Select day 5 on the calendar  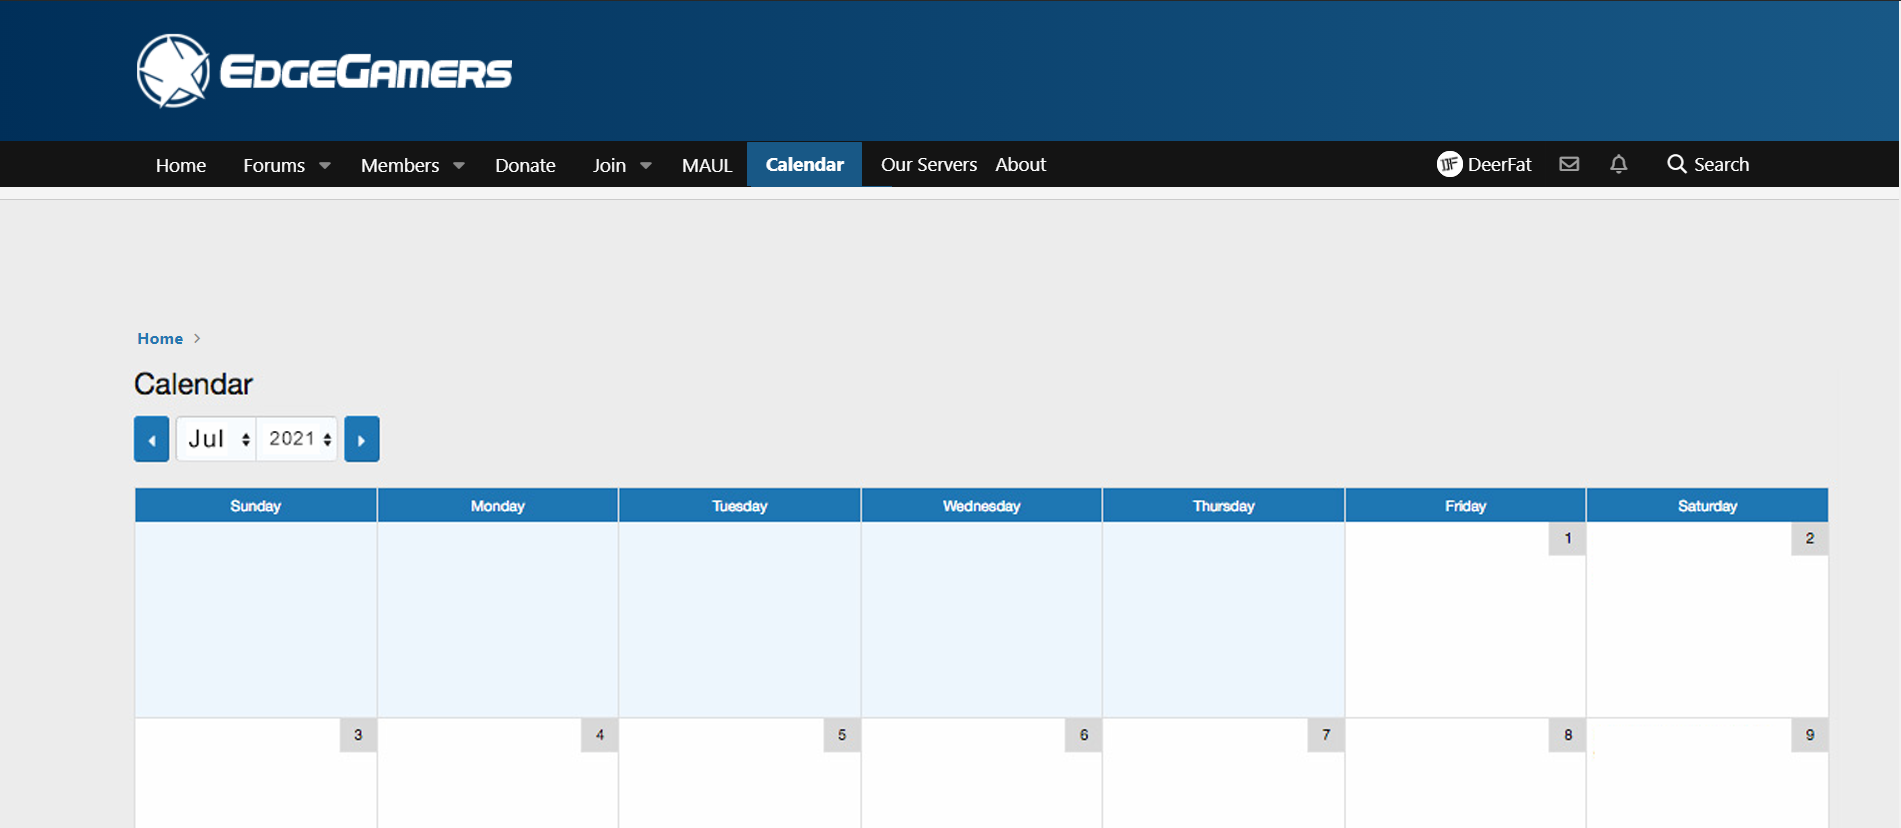pos(842,735)
